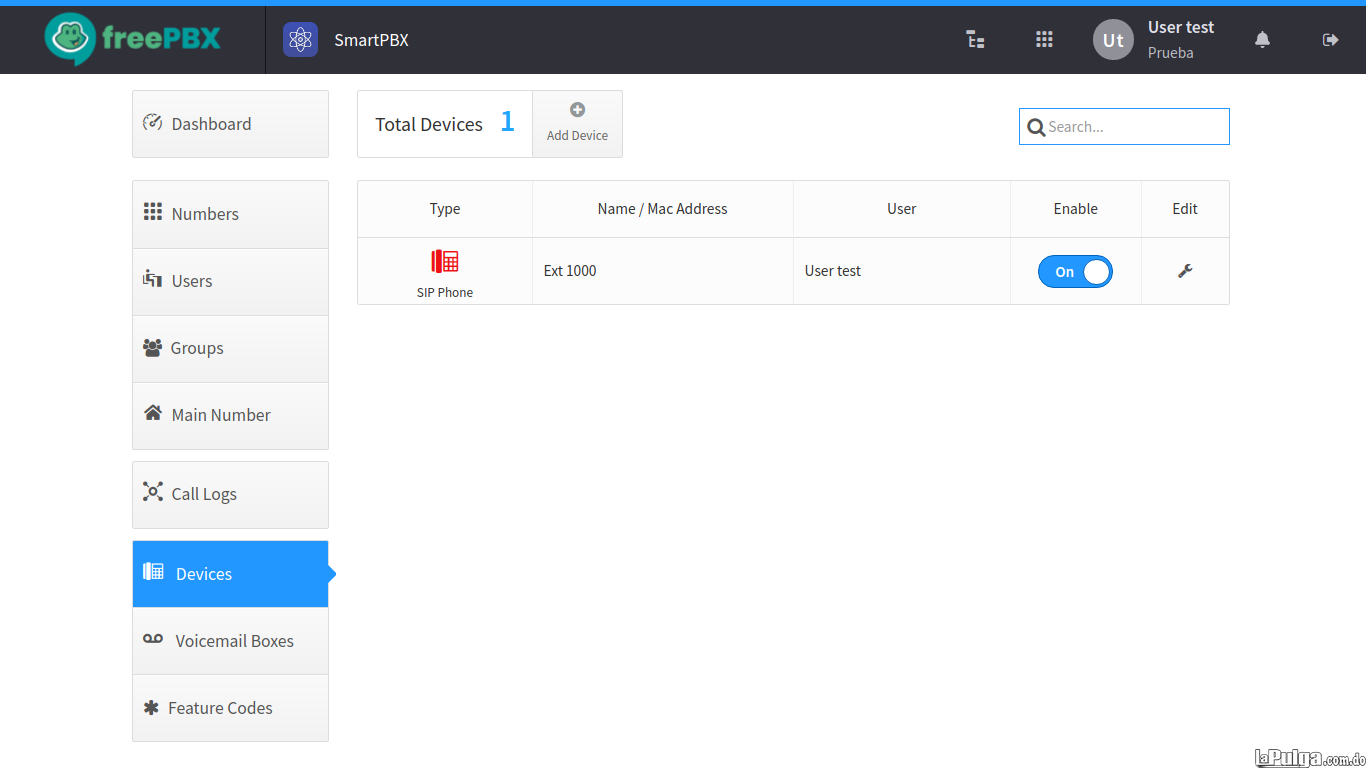Select the Devices menu entry
This screenshot has height=768, width=1366.
coord(230,574)
